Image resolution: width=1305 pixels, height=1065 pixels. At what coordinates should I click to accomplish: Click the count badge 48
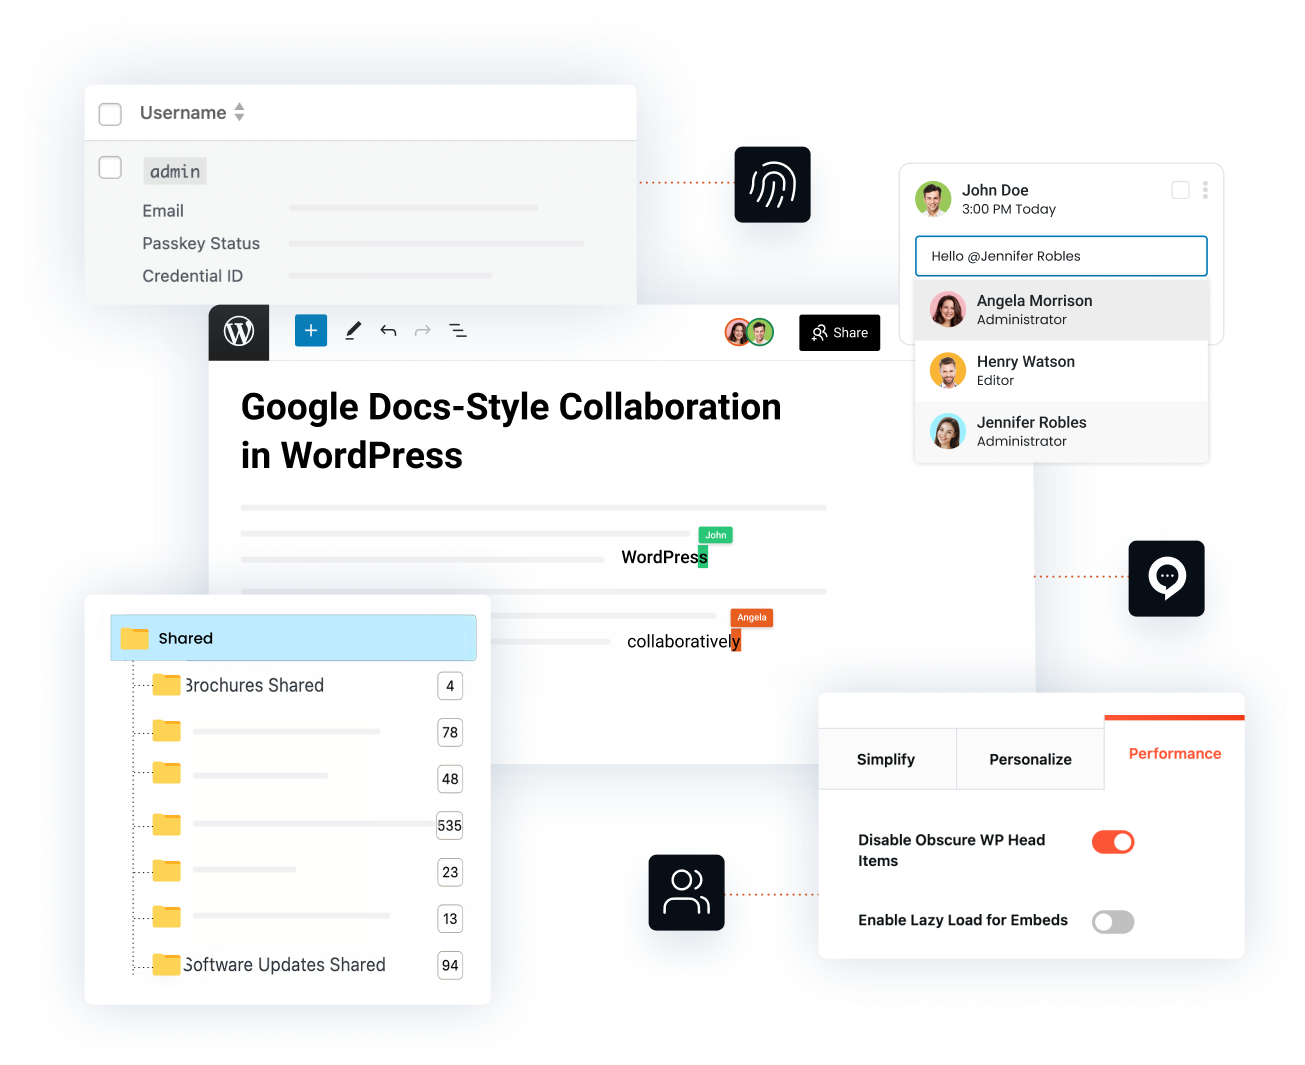point(450,779)
